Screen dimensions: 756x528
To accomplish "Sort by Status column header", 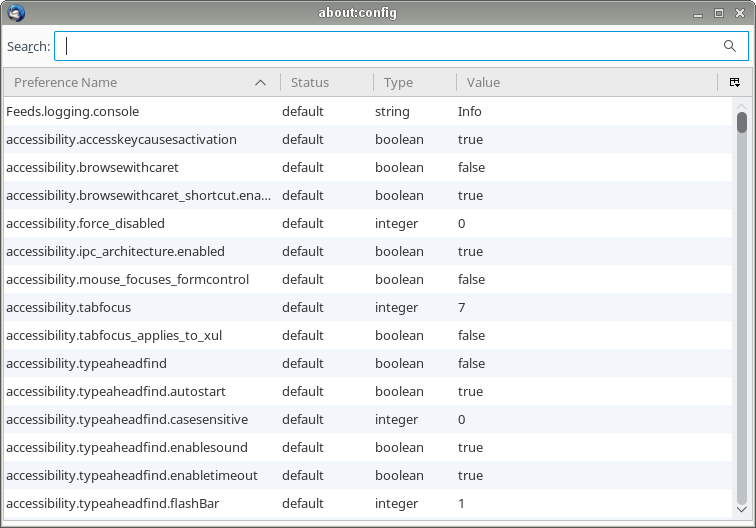I will [x=310, y=83].
